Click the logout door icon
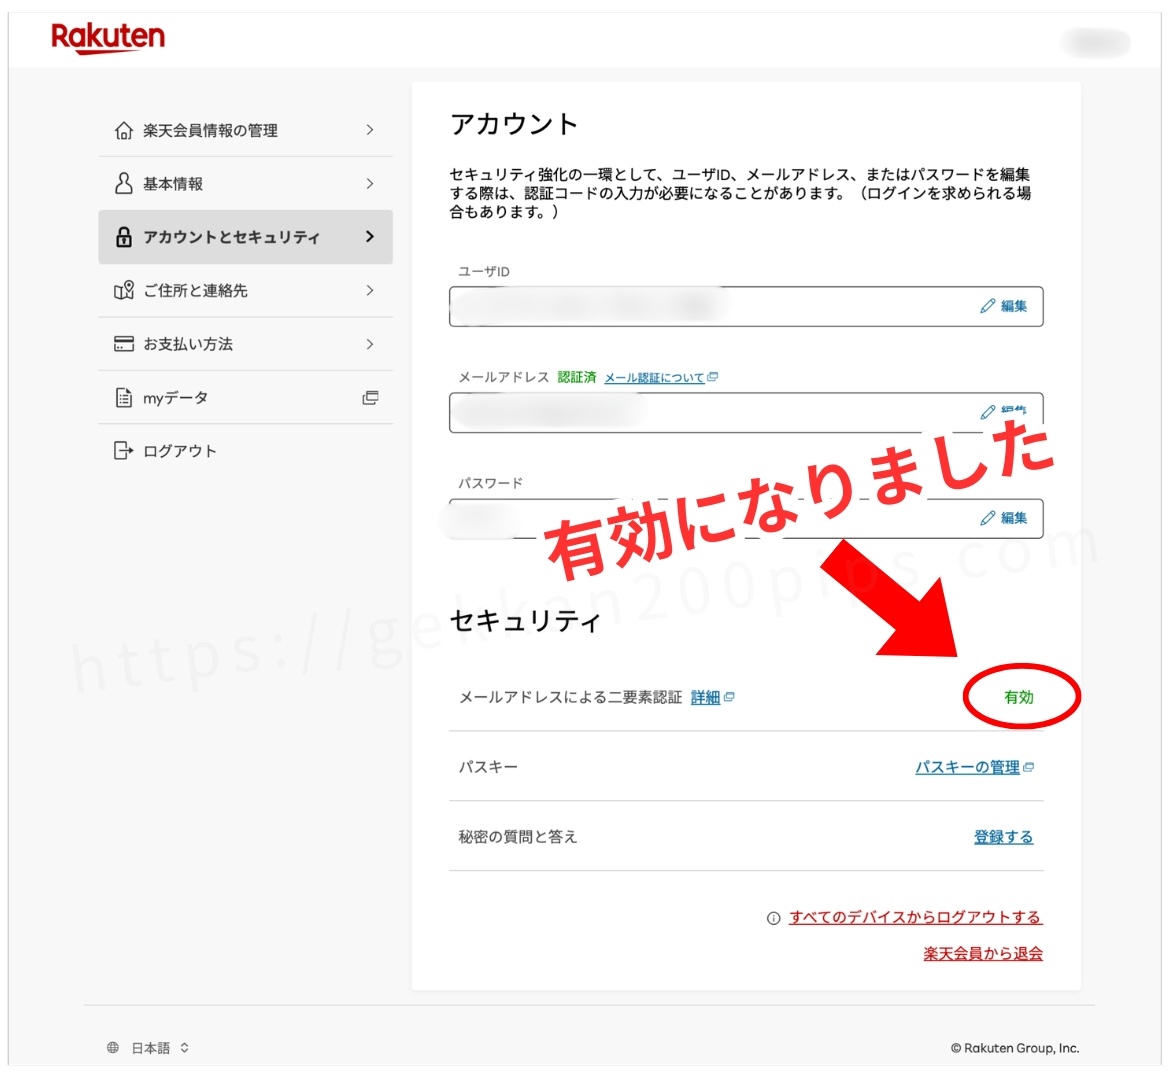This screenshot has height=1074, width=1171. tap(124, 451)
